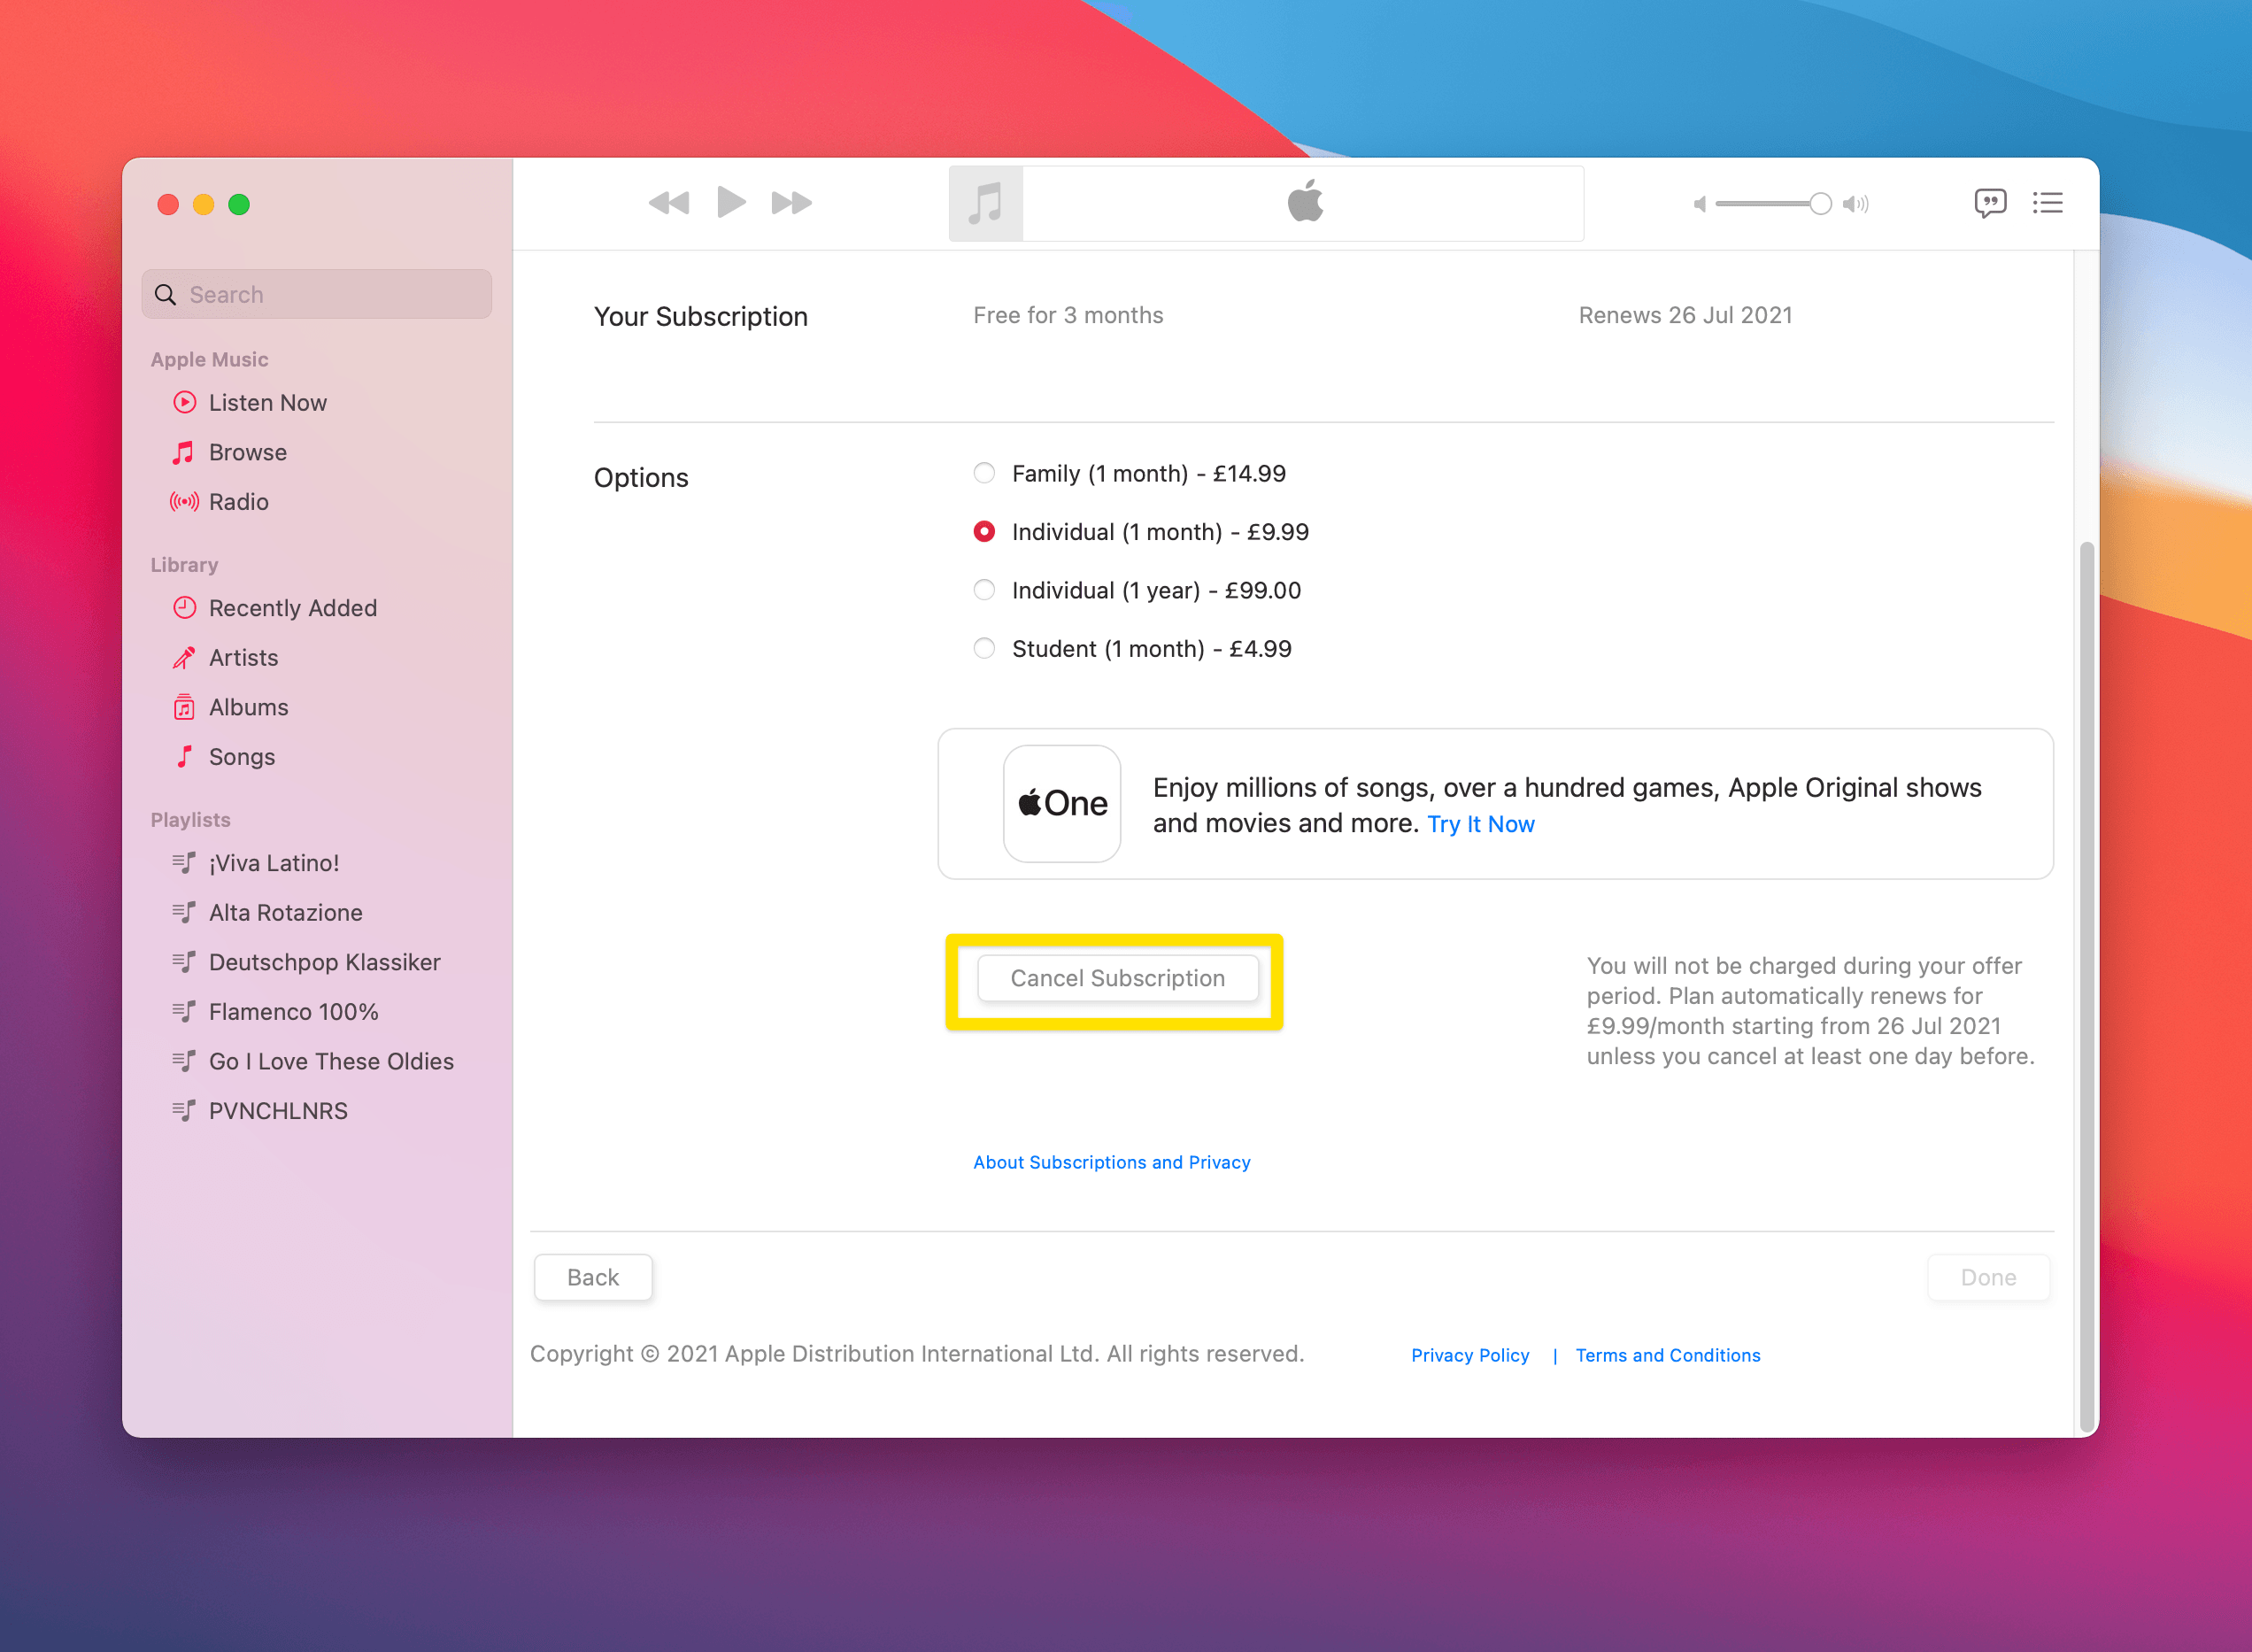
Task: Go back with the Back button
Action: pyautogui.click(x=593, y=1278)
